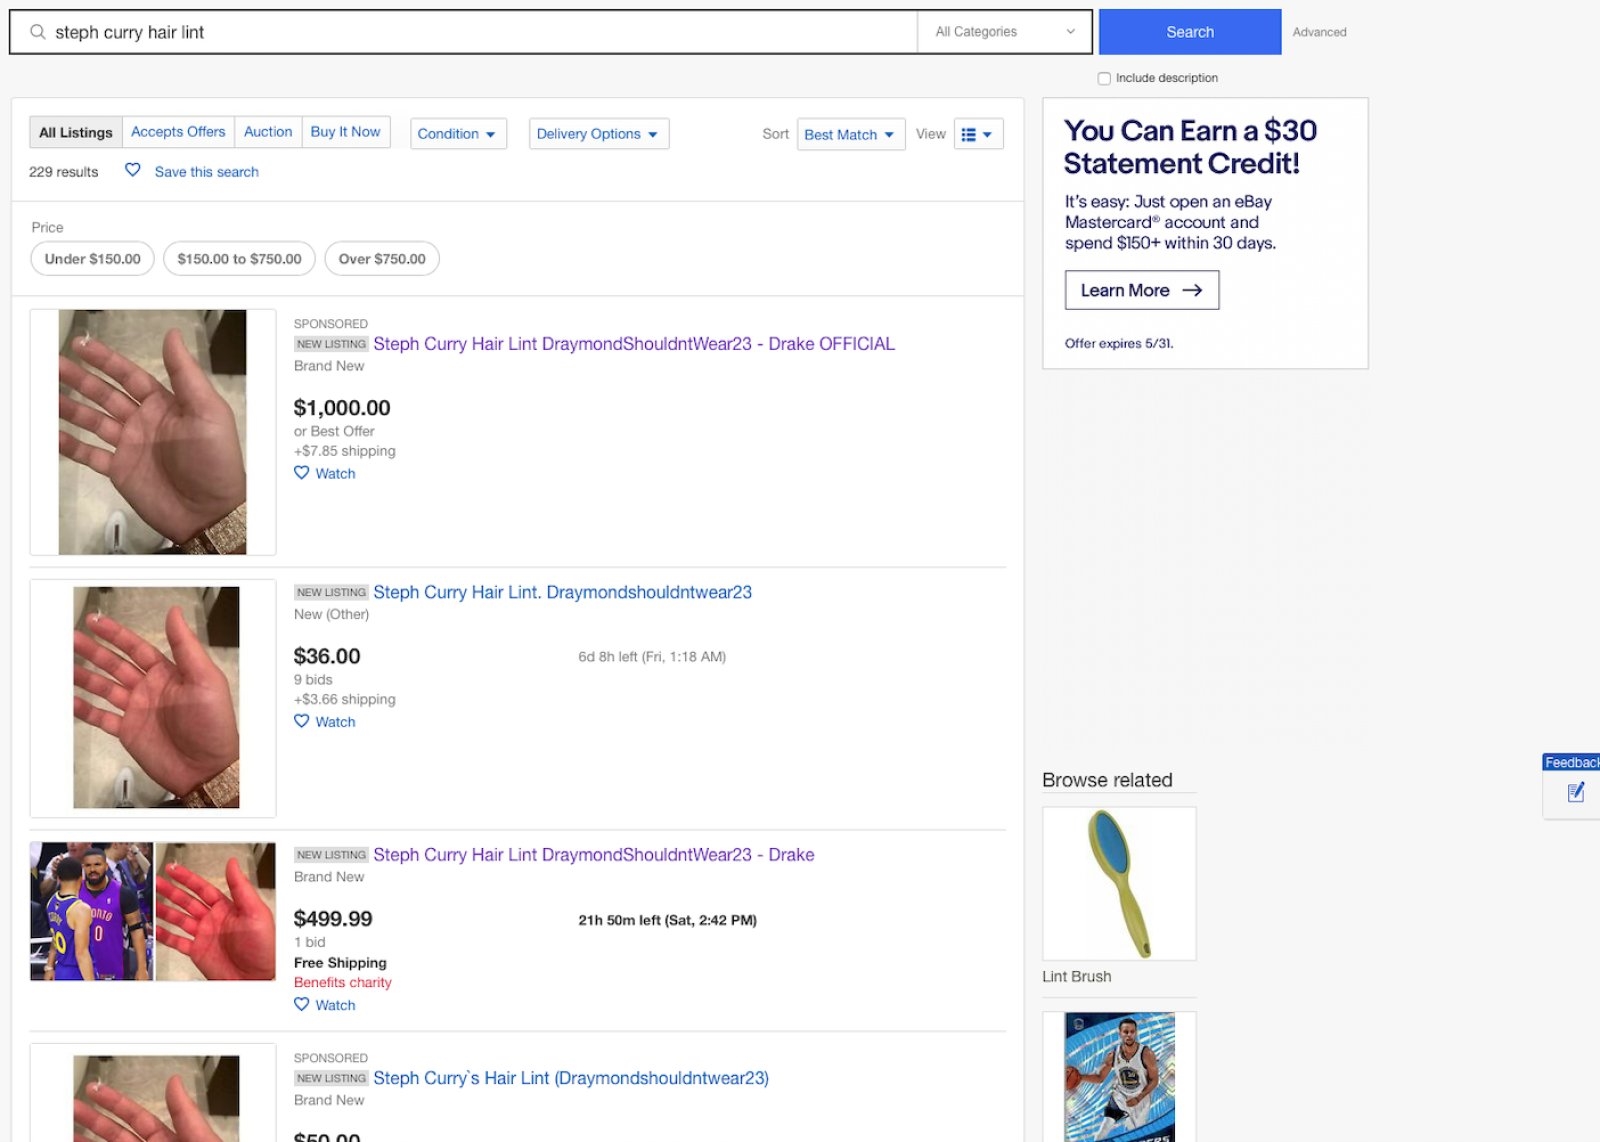Viewport: 1600px width, 1142px height.
Task: Click the Watch text on $36.00 listing
Action: coord(335,722)
